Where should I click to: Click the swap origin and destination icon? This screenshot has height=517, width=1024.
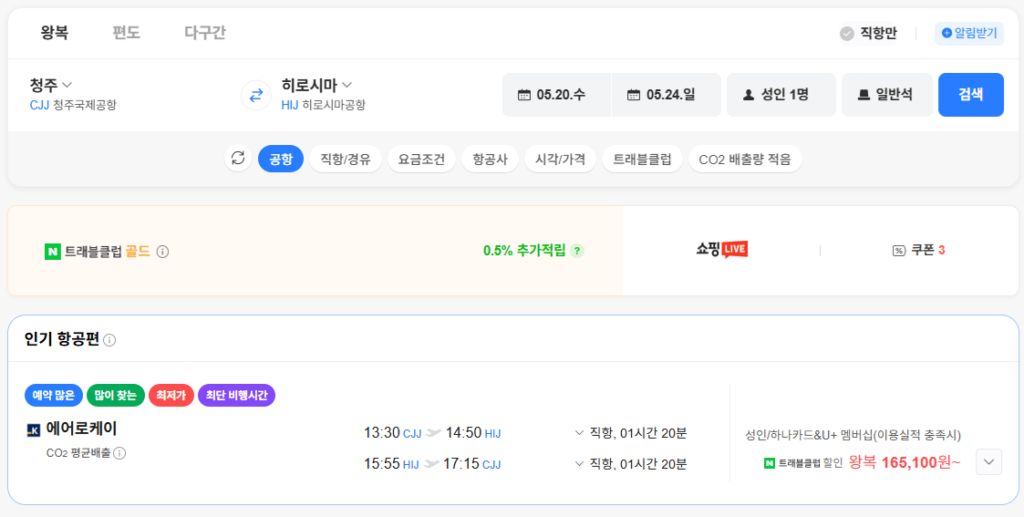[256, 95]
